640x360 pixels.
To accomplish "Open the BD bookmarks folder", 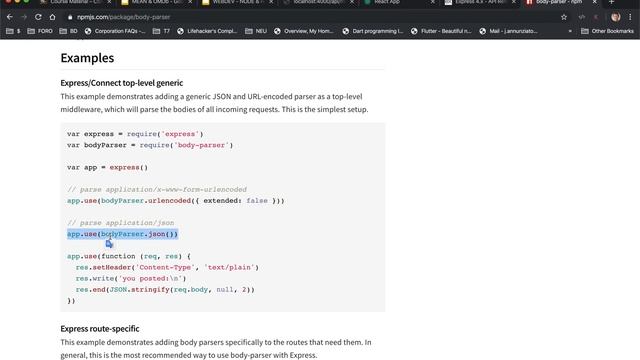I will tap(68, 31).
